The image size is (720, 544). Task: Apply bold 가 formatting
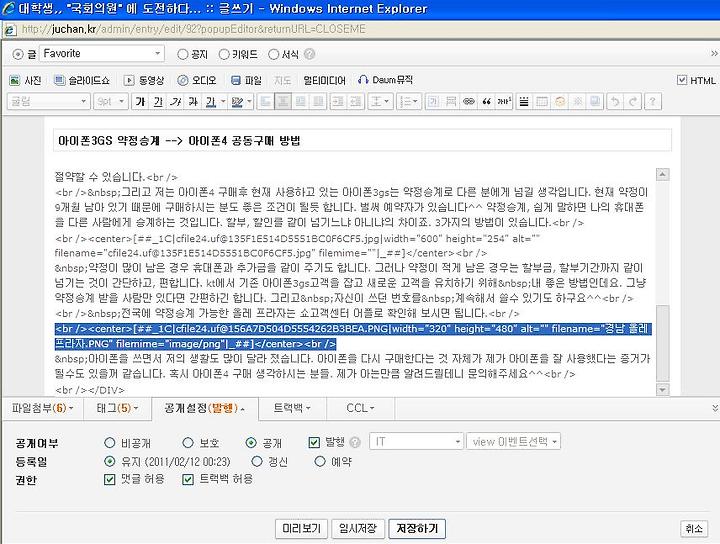click(x=141, y=101)
